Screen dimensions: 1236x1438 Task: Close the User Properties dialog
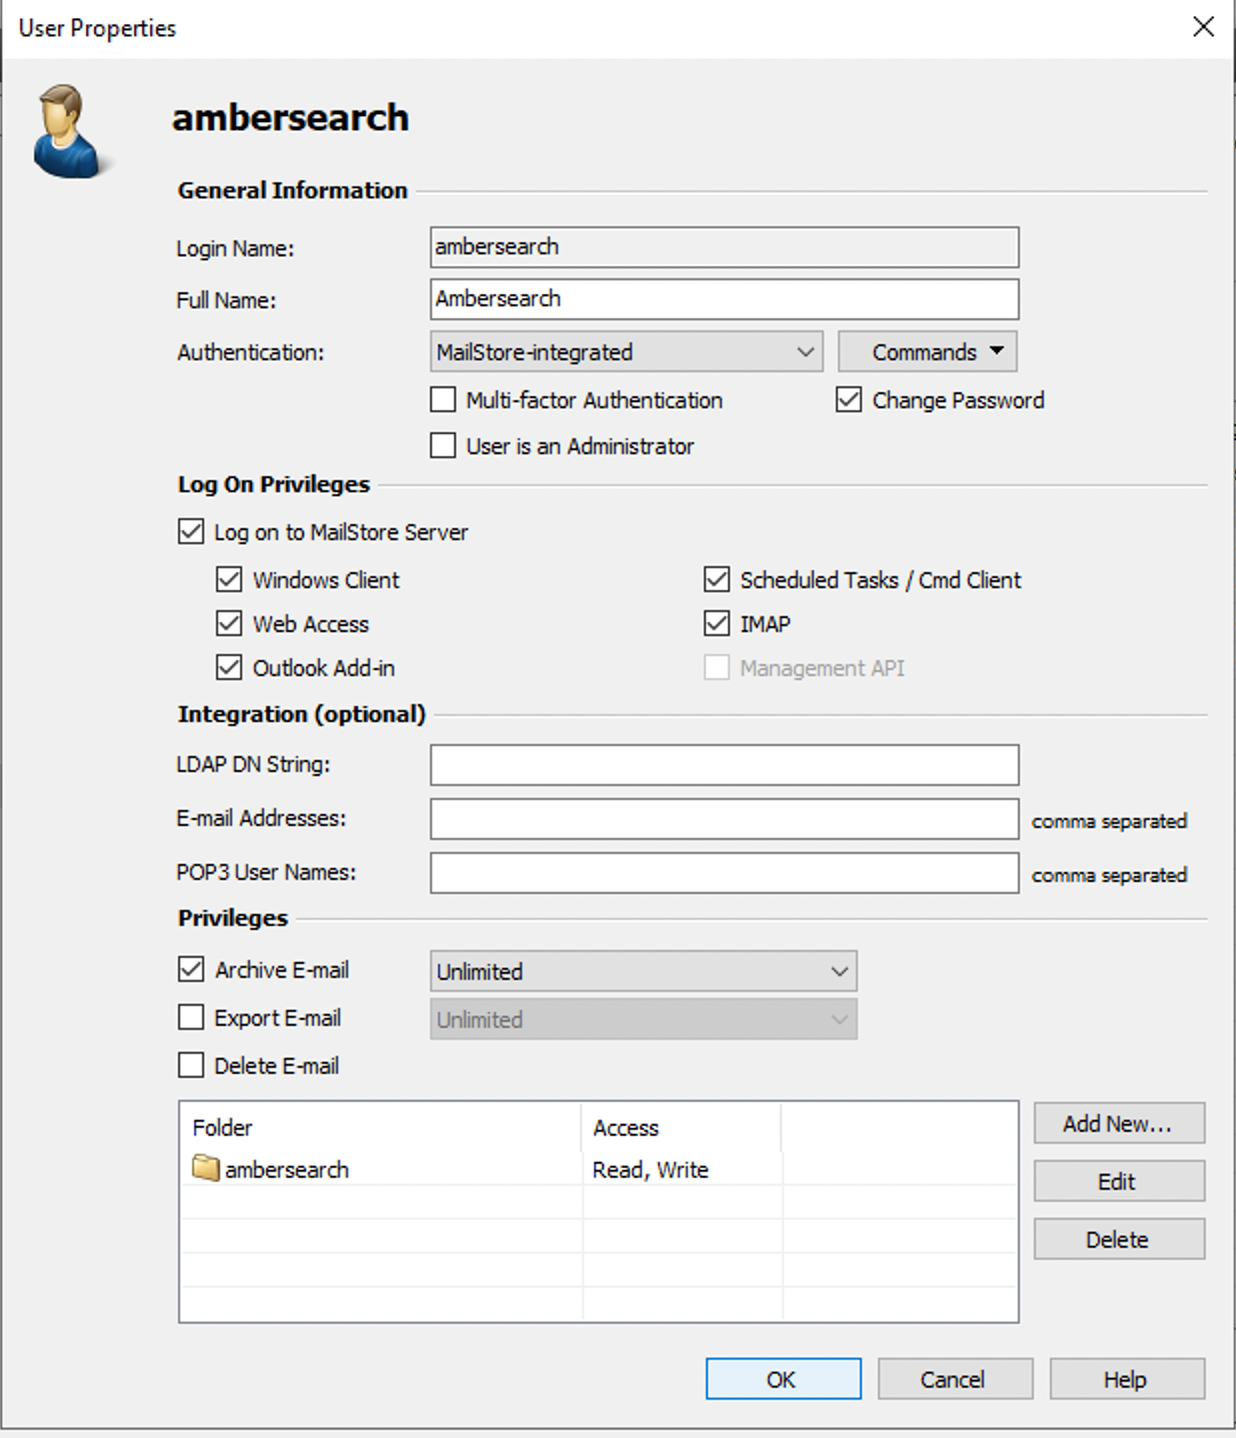click(1204, 27)
